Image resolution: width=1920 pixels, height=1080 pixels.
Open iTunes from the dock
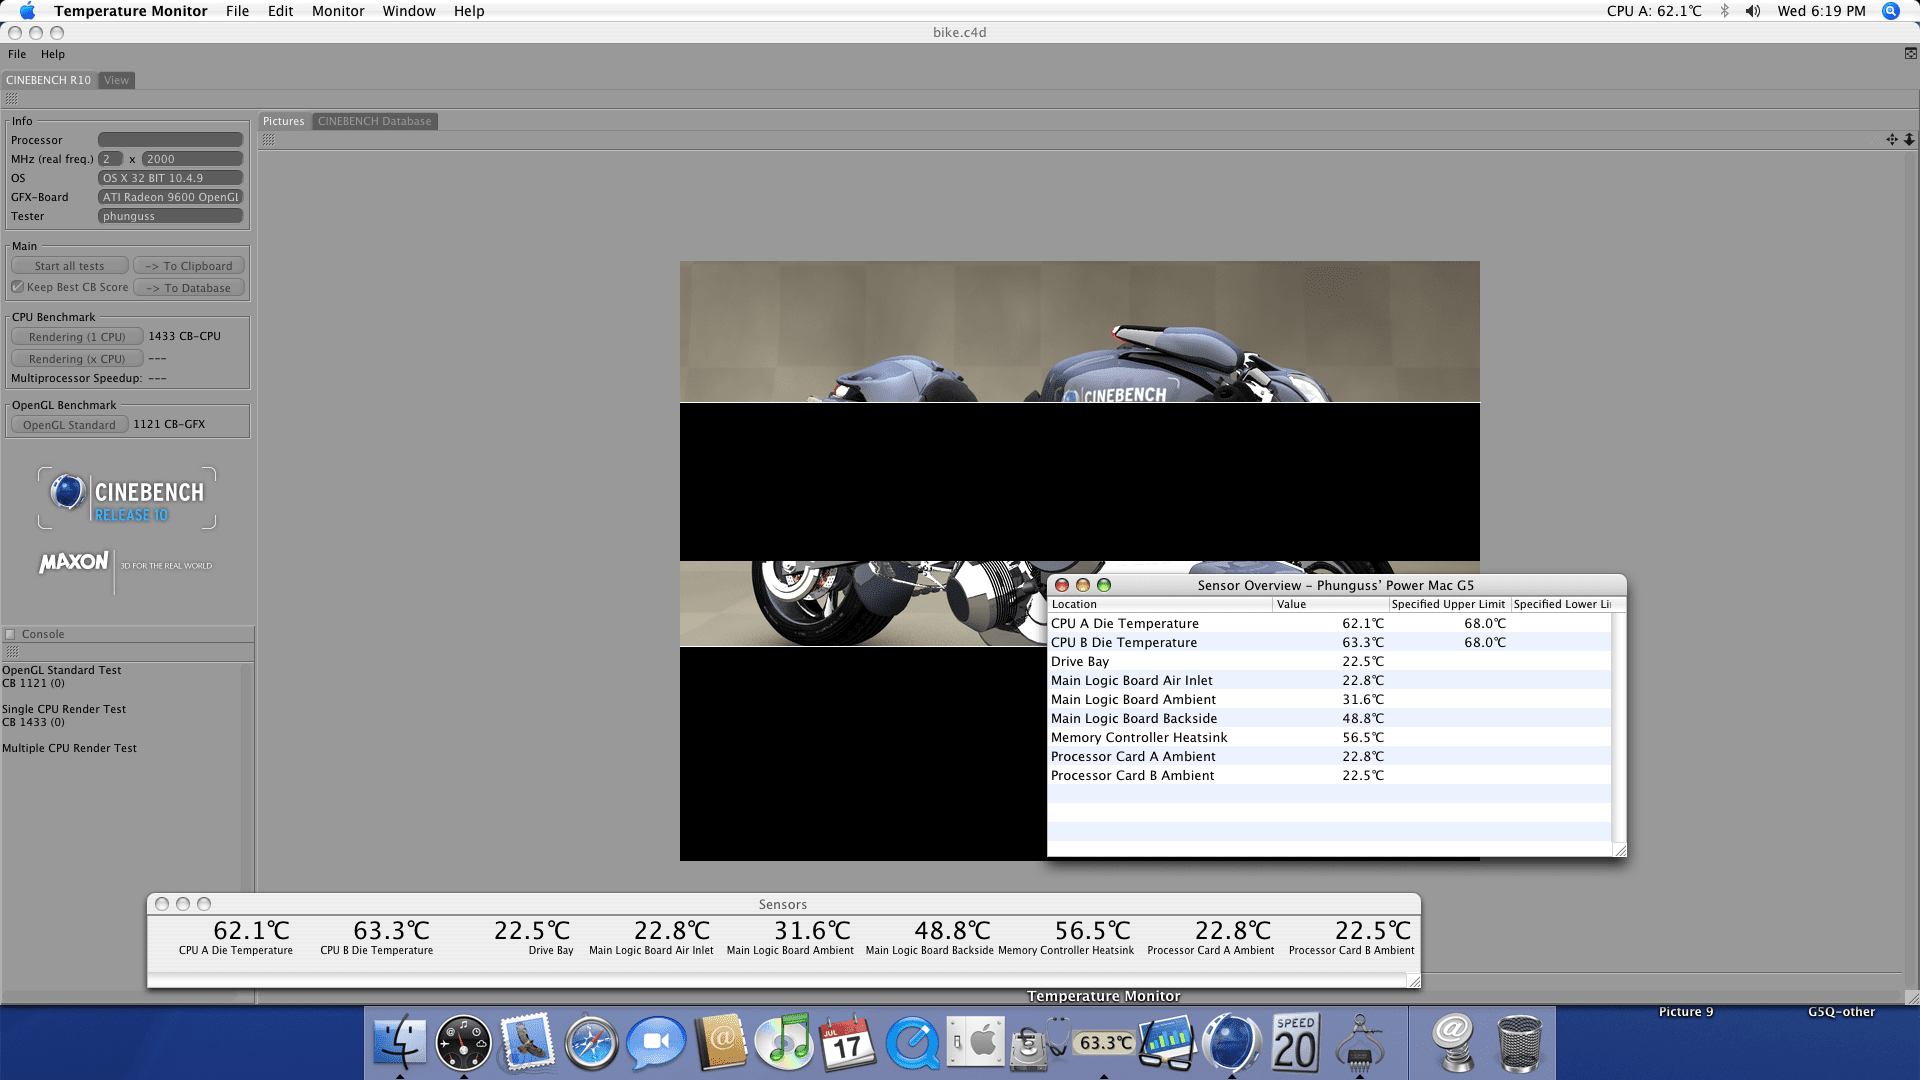click(x=784, y=1042)
